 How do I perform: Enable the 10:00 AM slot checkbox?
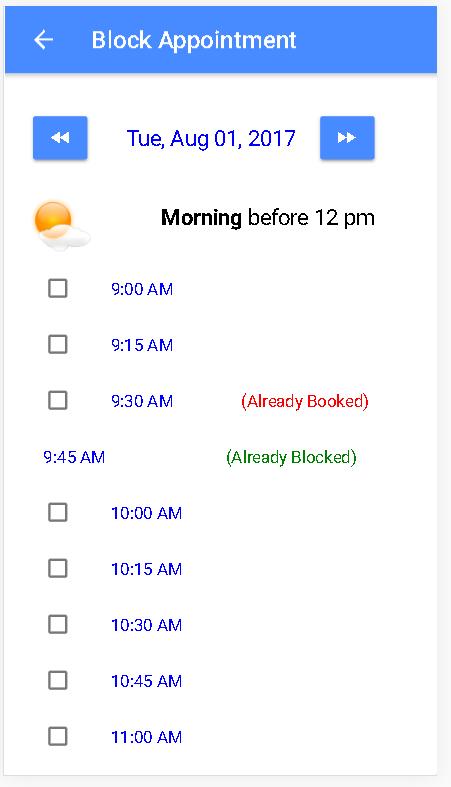58,512
